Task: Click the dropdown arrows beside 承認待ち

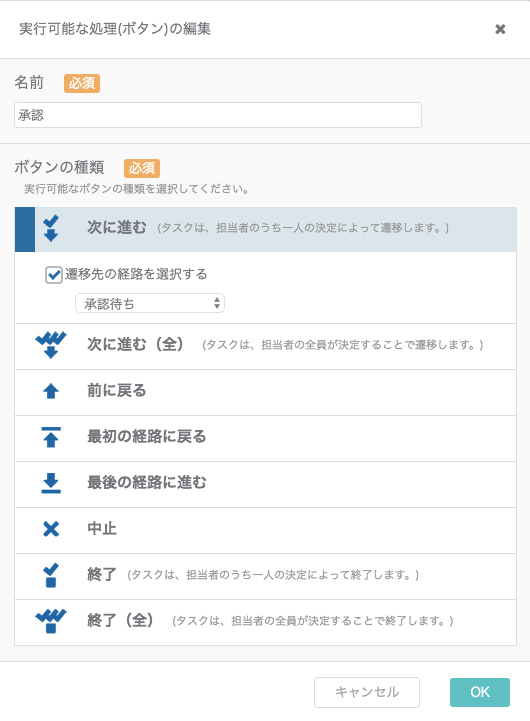Action: (217, 303)
